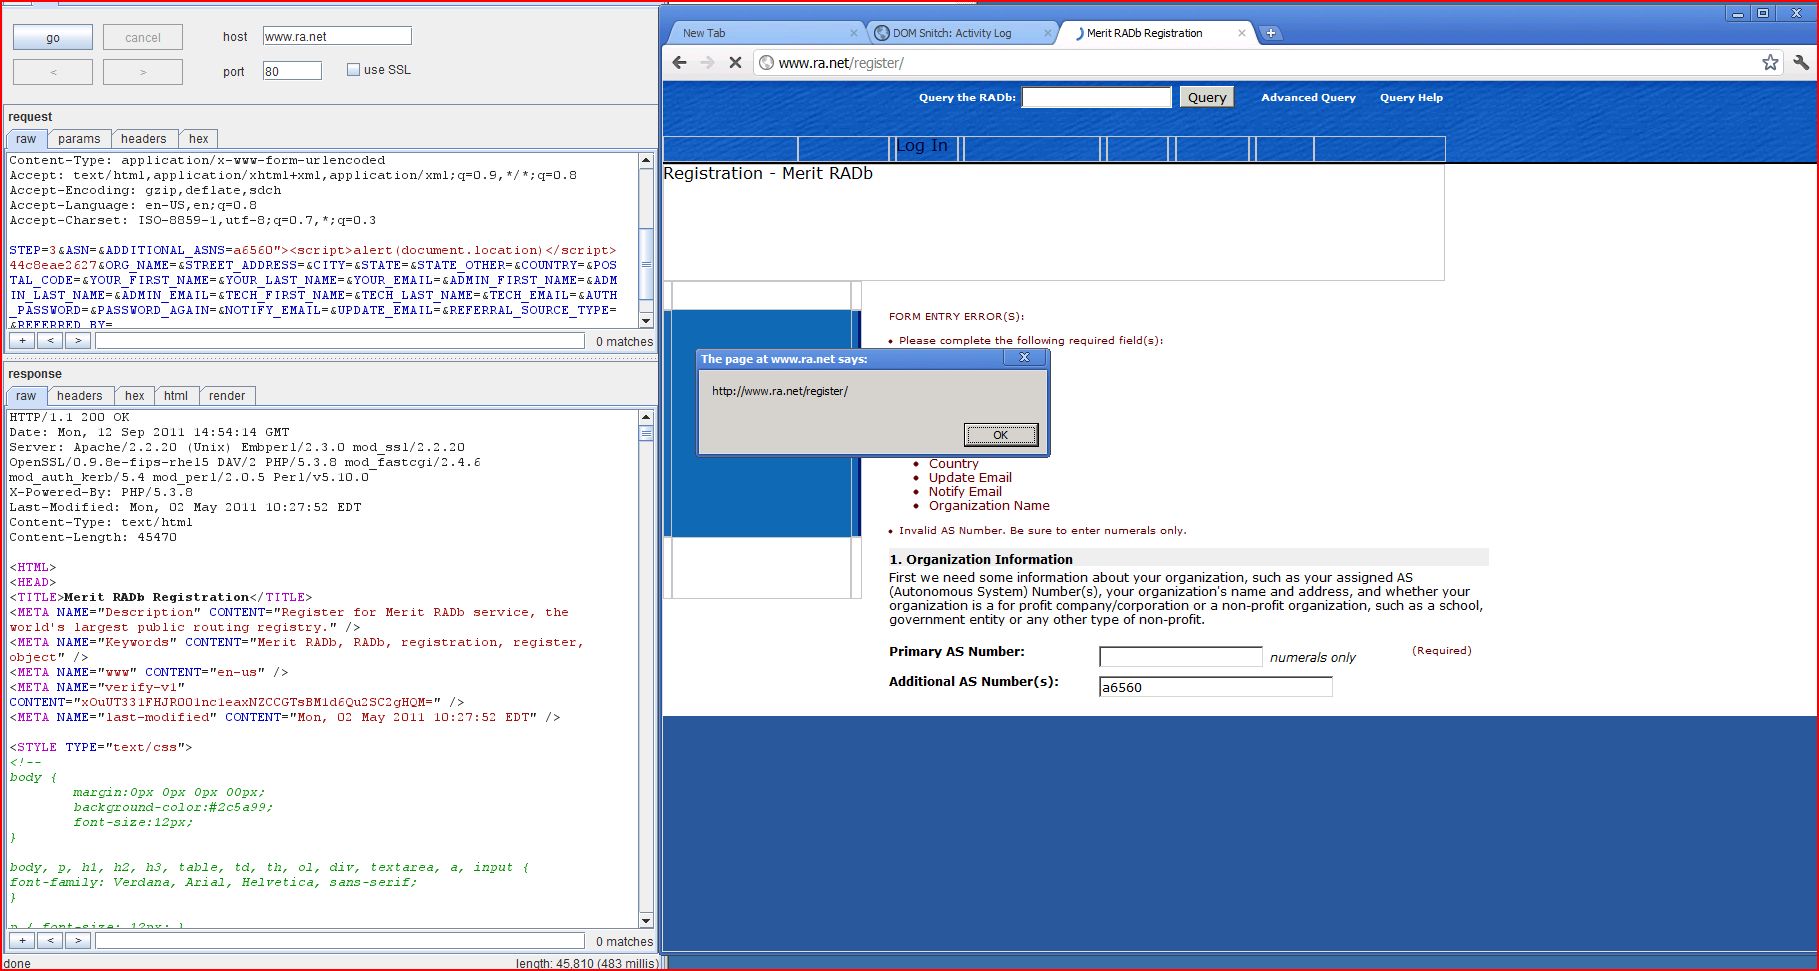1819x971 pixels.
Task: Click the go button in Burp Repeater
Action: [x=53, y=38]
